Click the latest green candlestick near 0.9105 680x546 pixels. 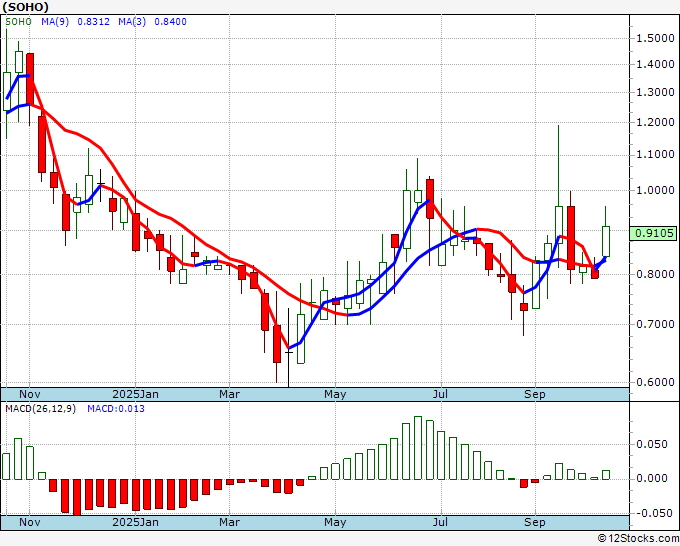(x=606, y=241)
